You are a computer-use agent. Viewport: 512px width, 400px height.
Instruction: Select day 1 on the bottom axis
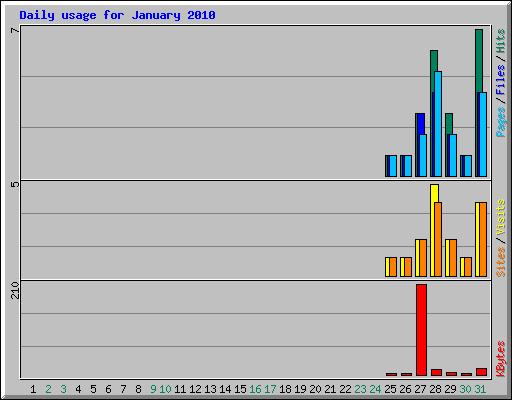coord(33,389)
